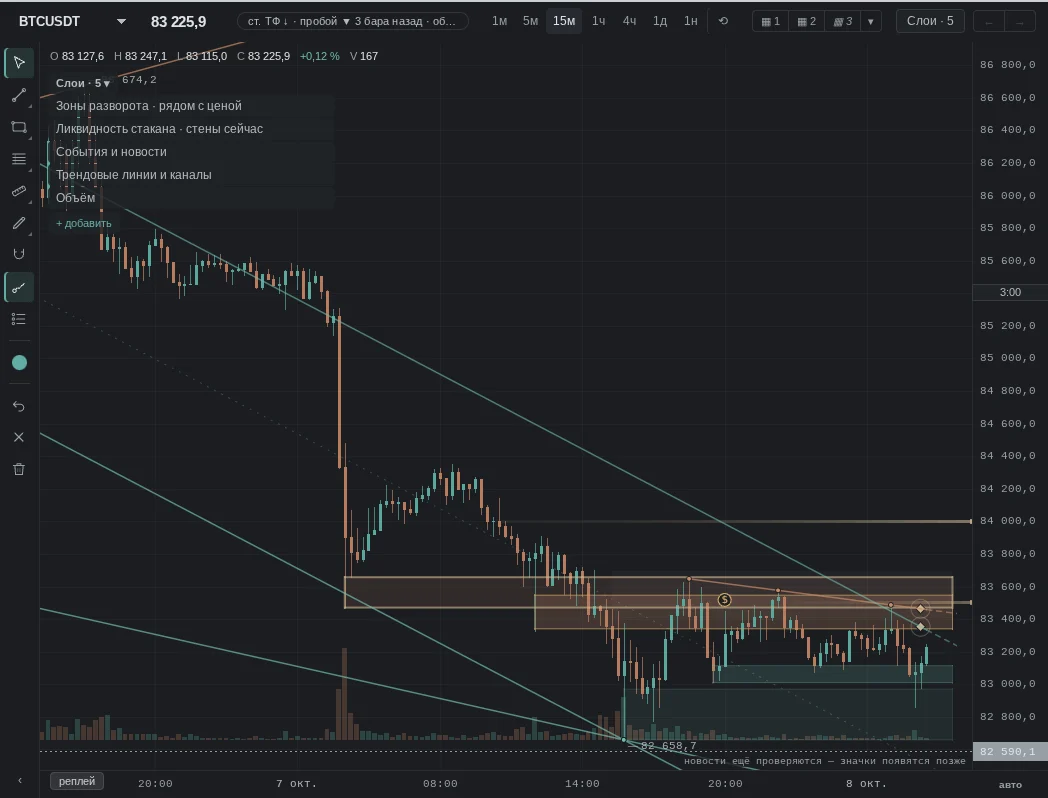The width and height of the screenshot is (1048, 798).
Task: Switch to the 4ч timeframe
Action: coord(630,21)
